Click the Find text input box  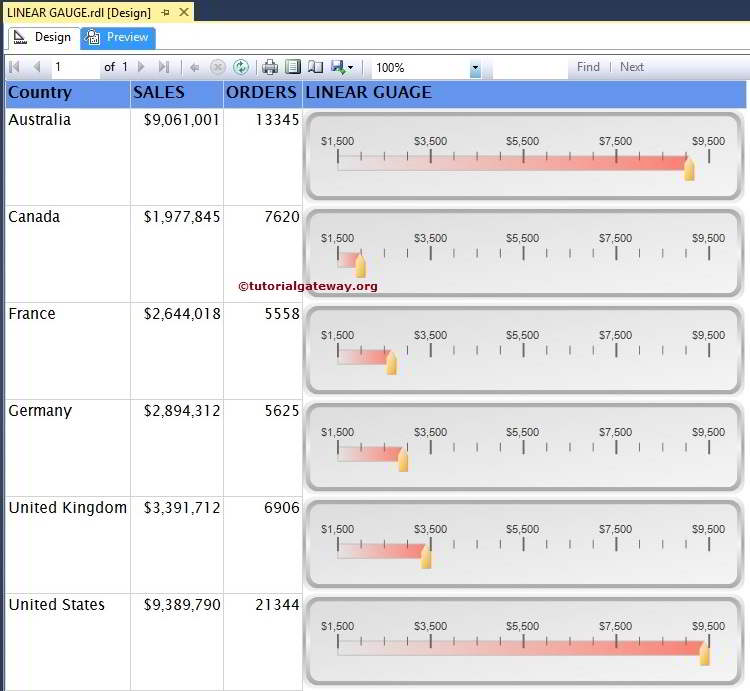pyautogui.click(x=530, y=68)
